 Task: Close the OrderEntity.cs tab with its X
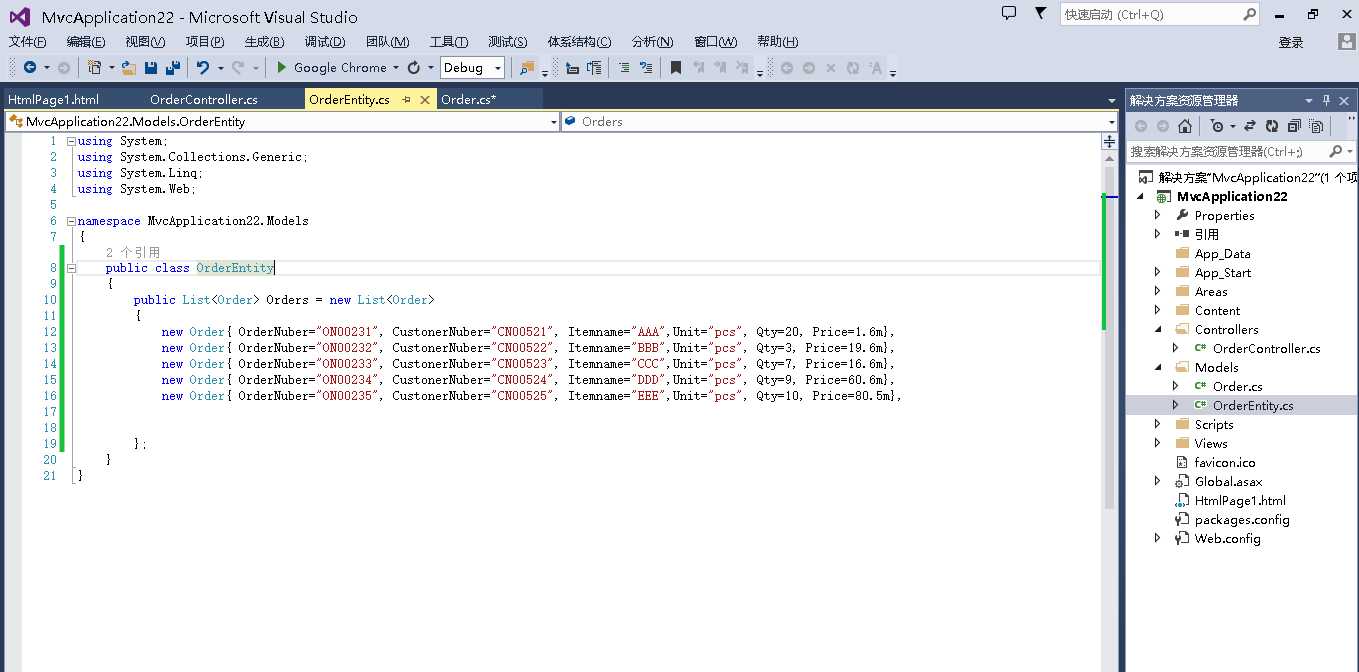(x=425, y=100)
